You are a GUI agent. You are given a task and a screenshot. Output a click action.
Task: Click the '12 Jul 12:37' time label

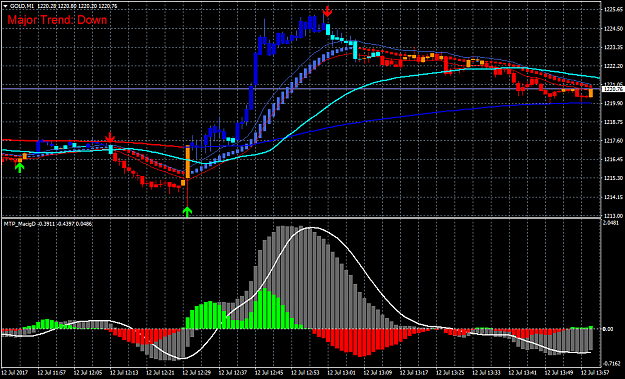[x=232, y=373]
